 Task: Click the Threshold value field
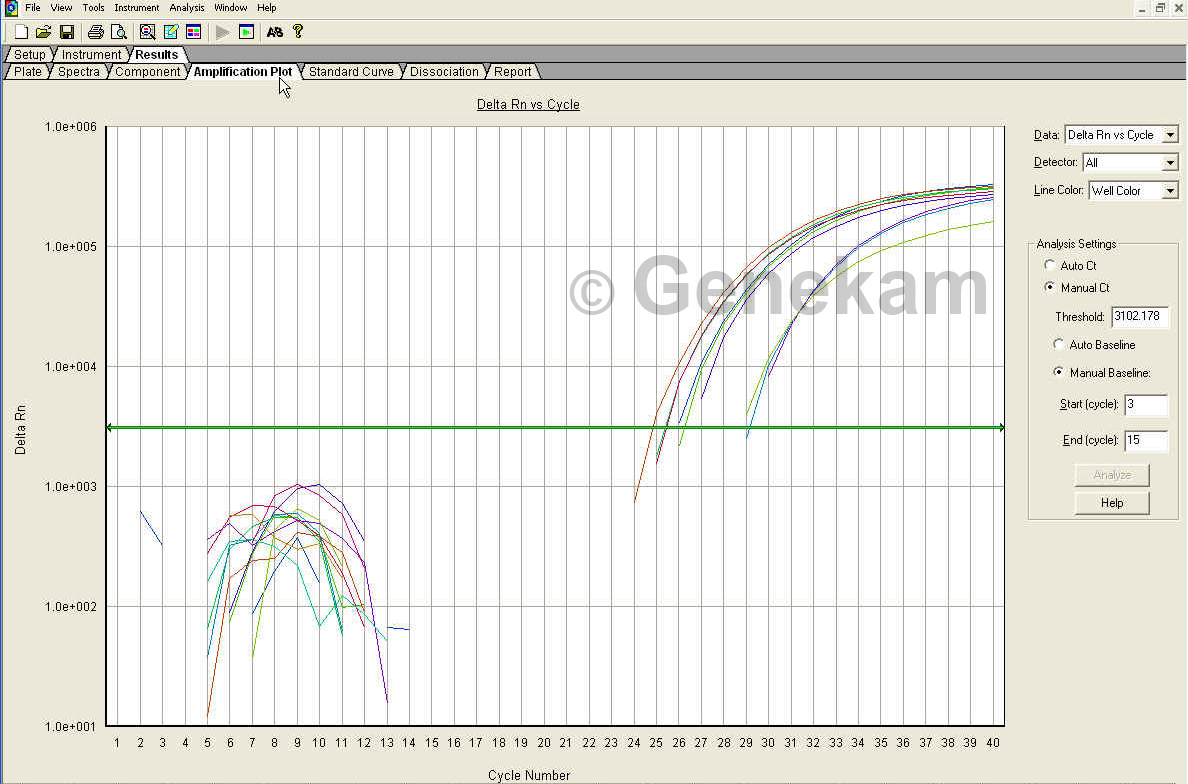[x=1140, y=317]
